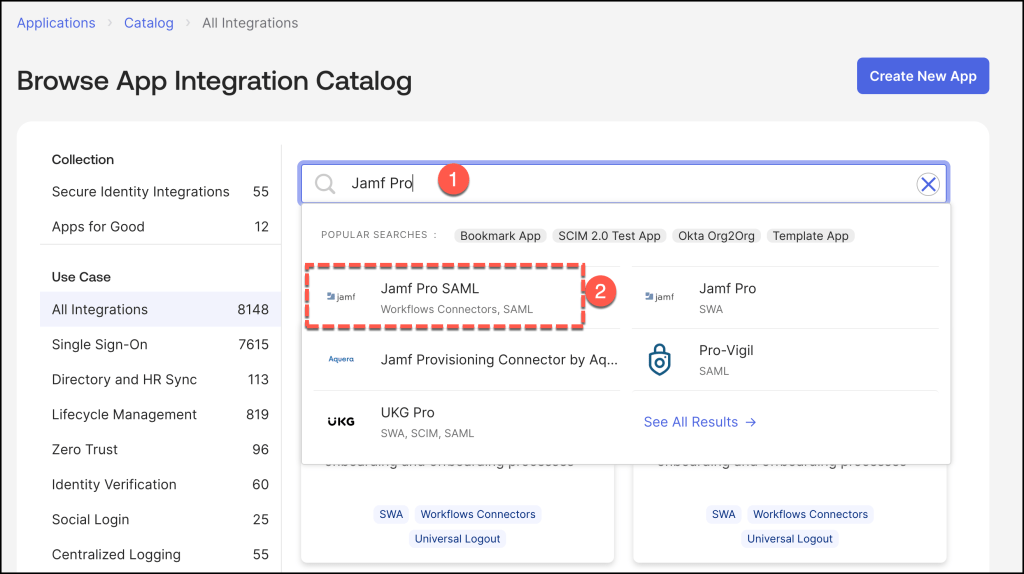Click See All Results link
Viewport: 1024px width, 574px height.
pos(700,422)
